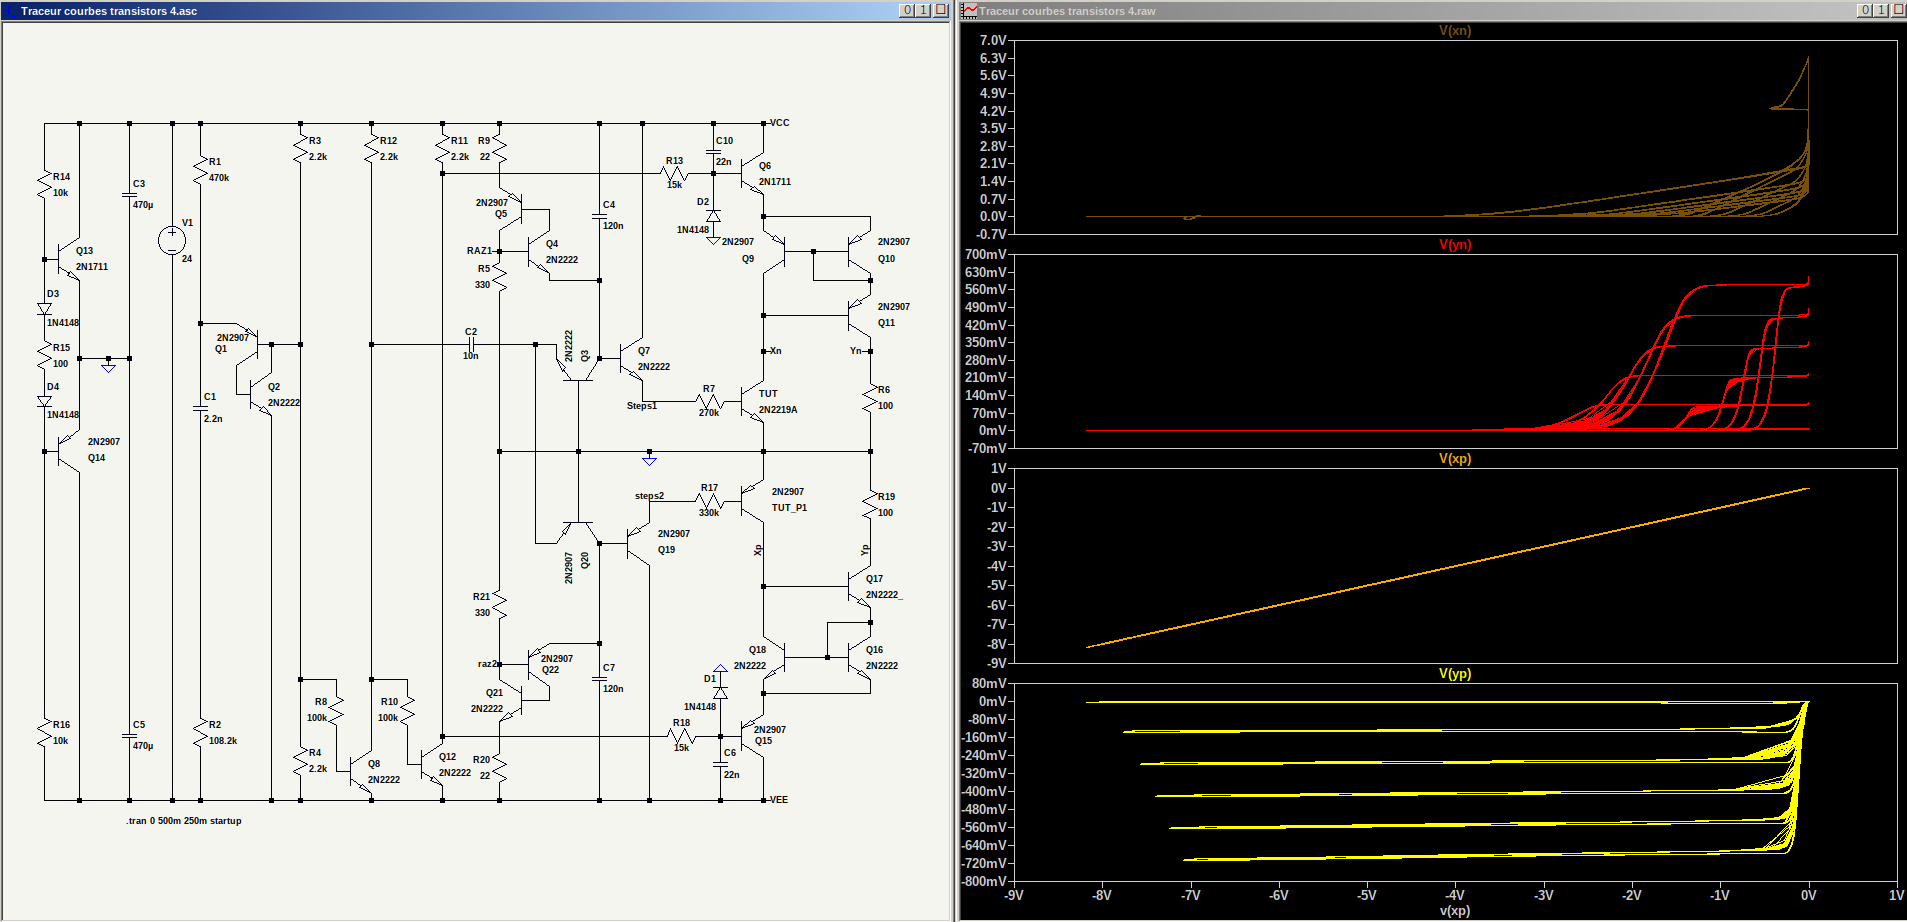
Task: Click the 108.2k value of resistor R2
Action: pos(223,741)
